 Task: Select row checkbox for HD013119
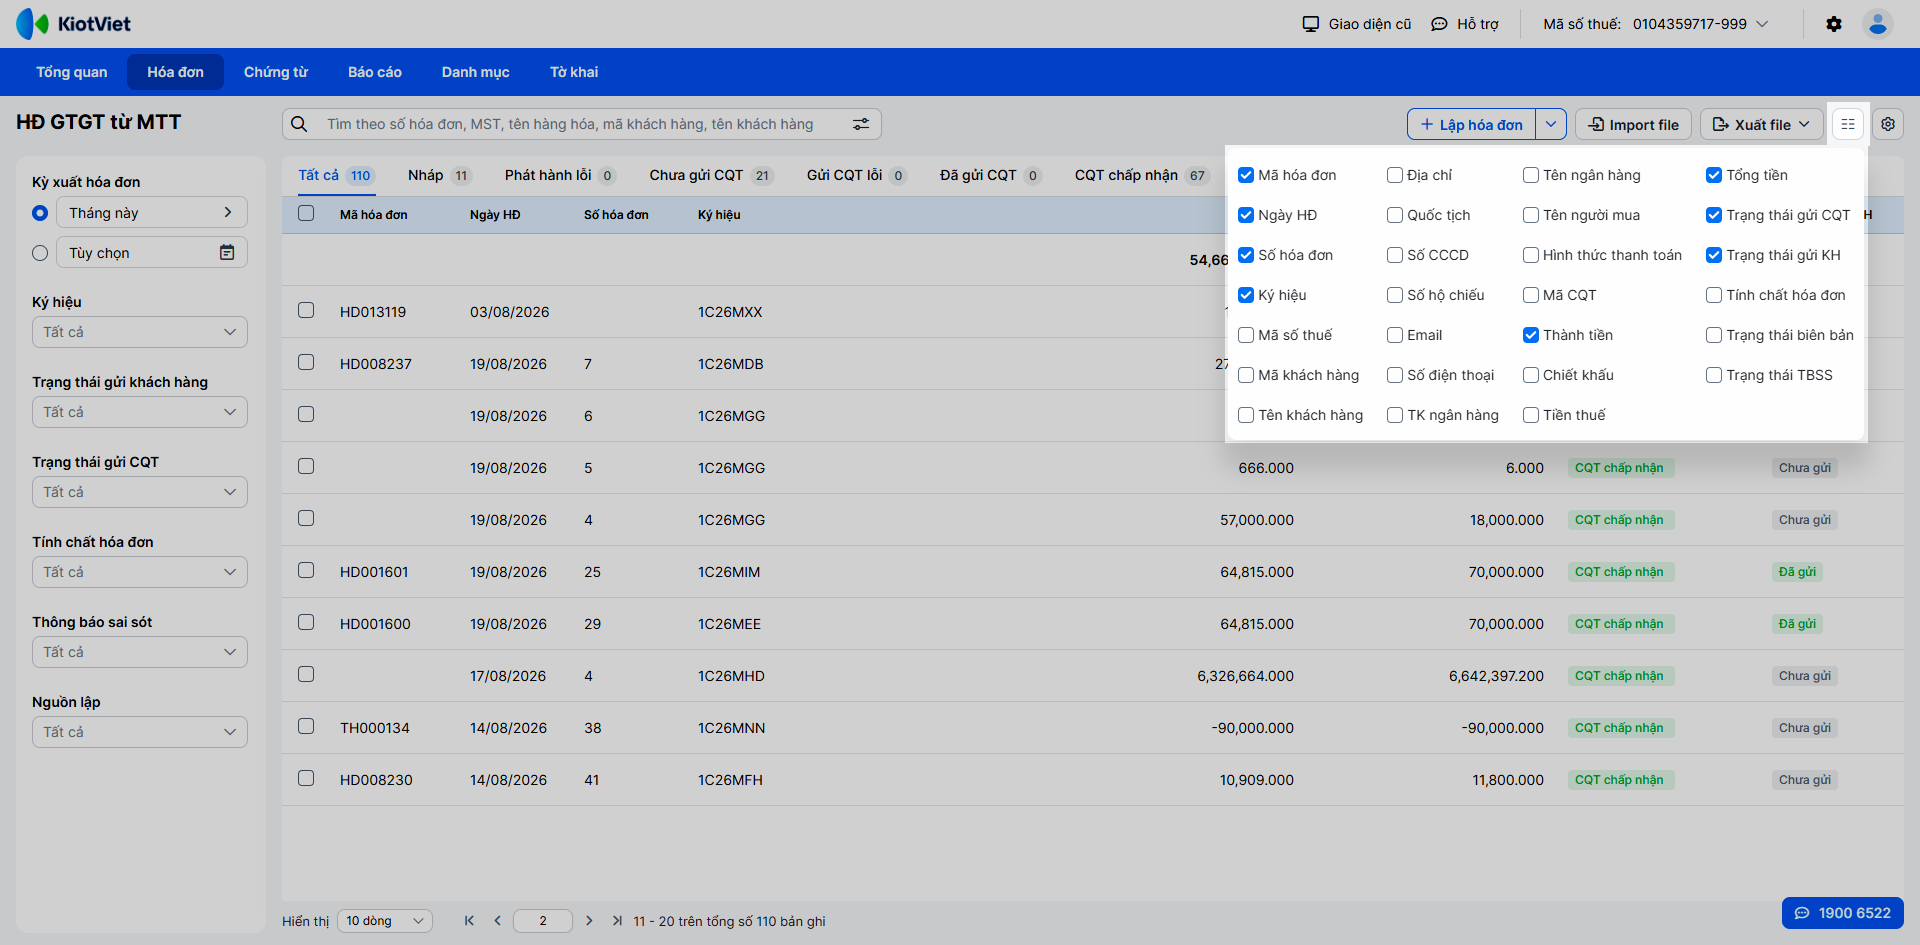pos(306,310)
